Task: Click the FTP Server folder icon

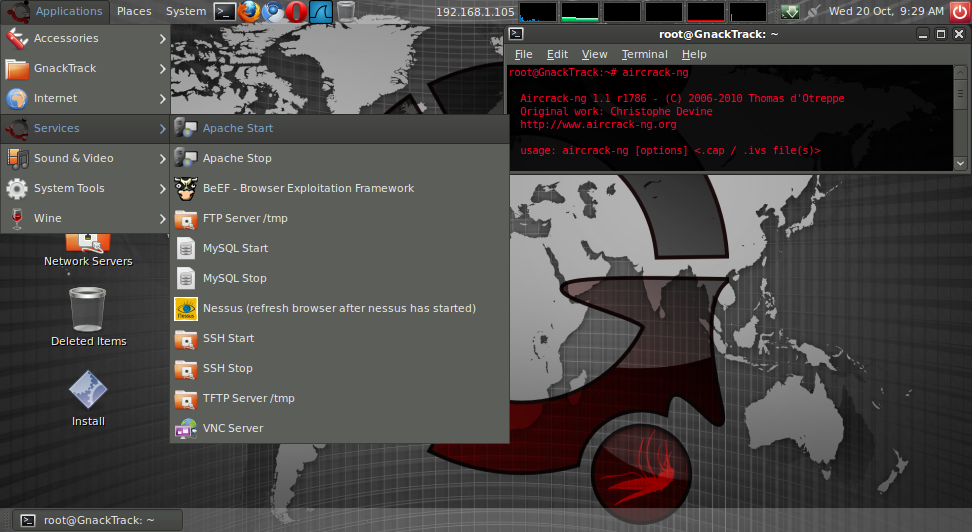Action: 185,218
